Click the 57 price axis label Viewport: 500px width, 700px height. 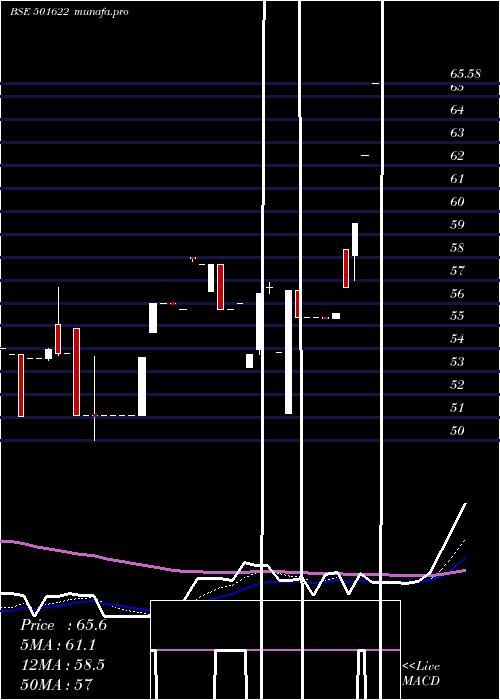(x=457, y=271)
